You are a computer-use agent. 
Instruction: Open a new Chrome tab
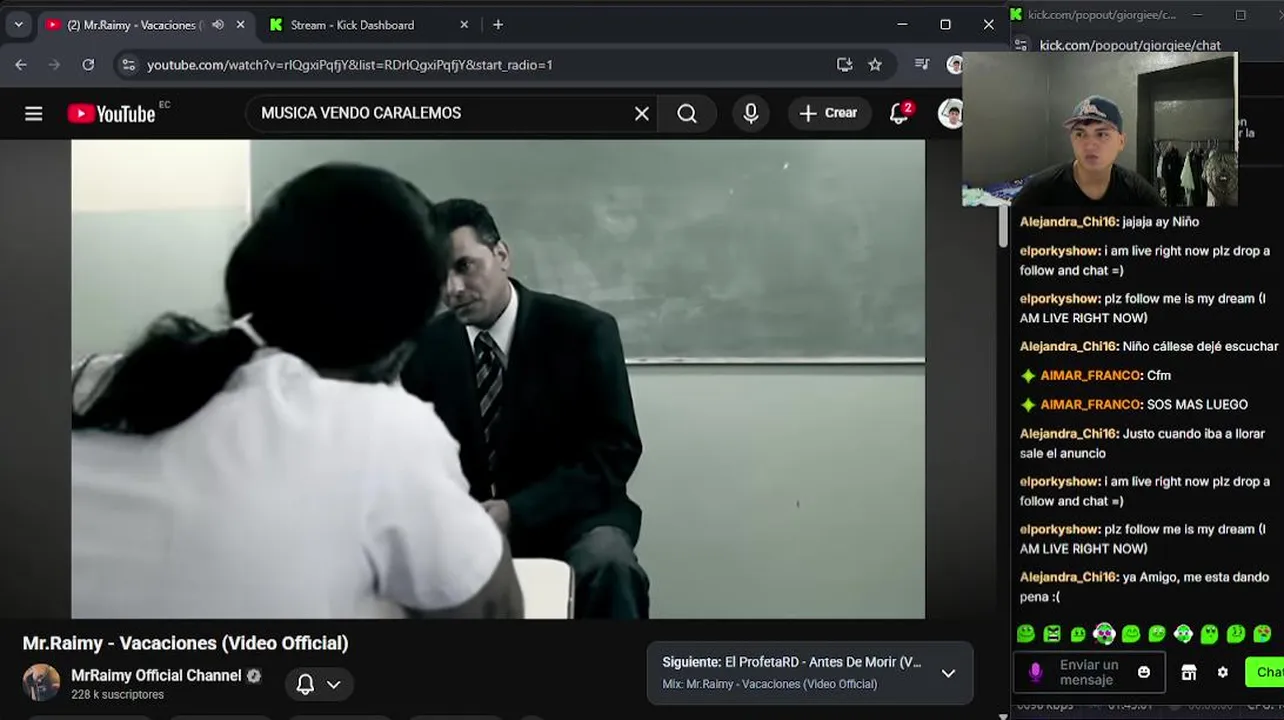498,25
